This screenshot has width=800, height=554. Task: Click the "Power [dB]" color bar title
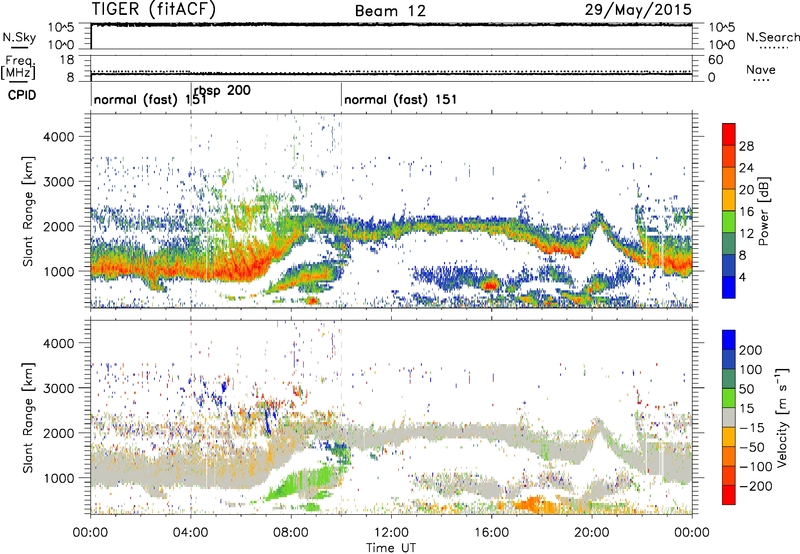click(x=764, y=211)
